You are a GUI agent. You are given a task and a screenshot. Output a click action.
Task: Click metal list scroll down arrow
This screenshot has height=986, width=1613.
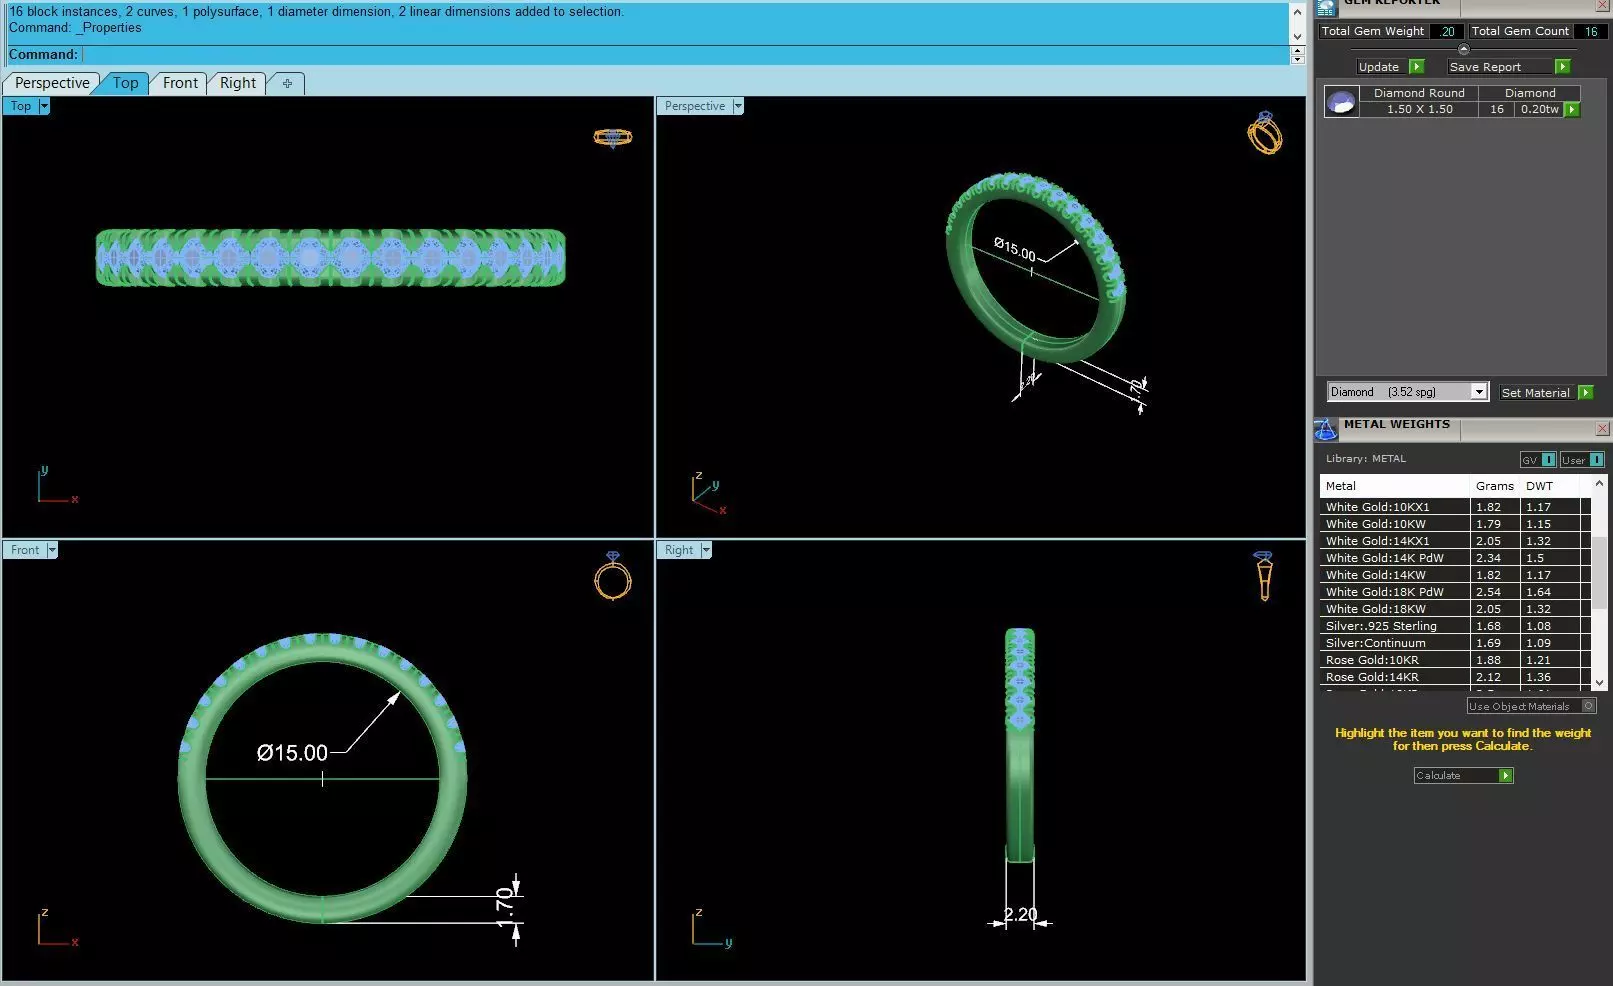1599,683
